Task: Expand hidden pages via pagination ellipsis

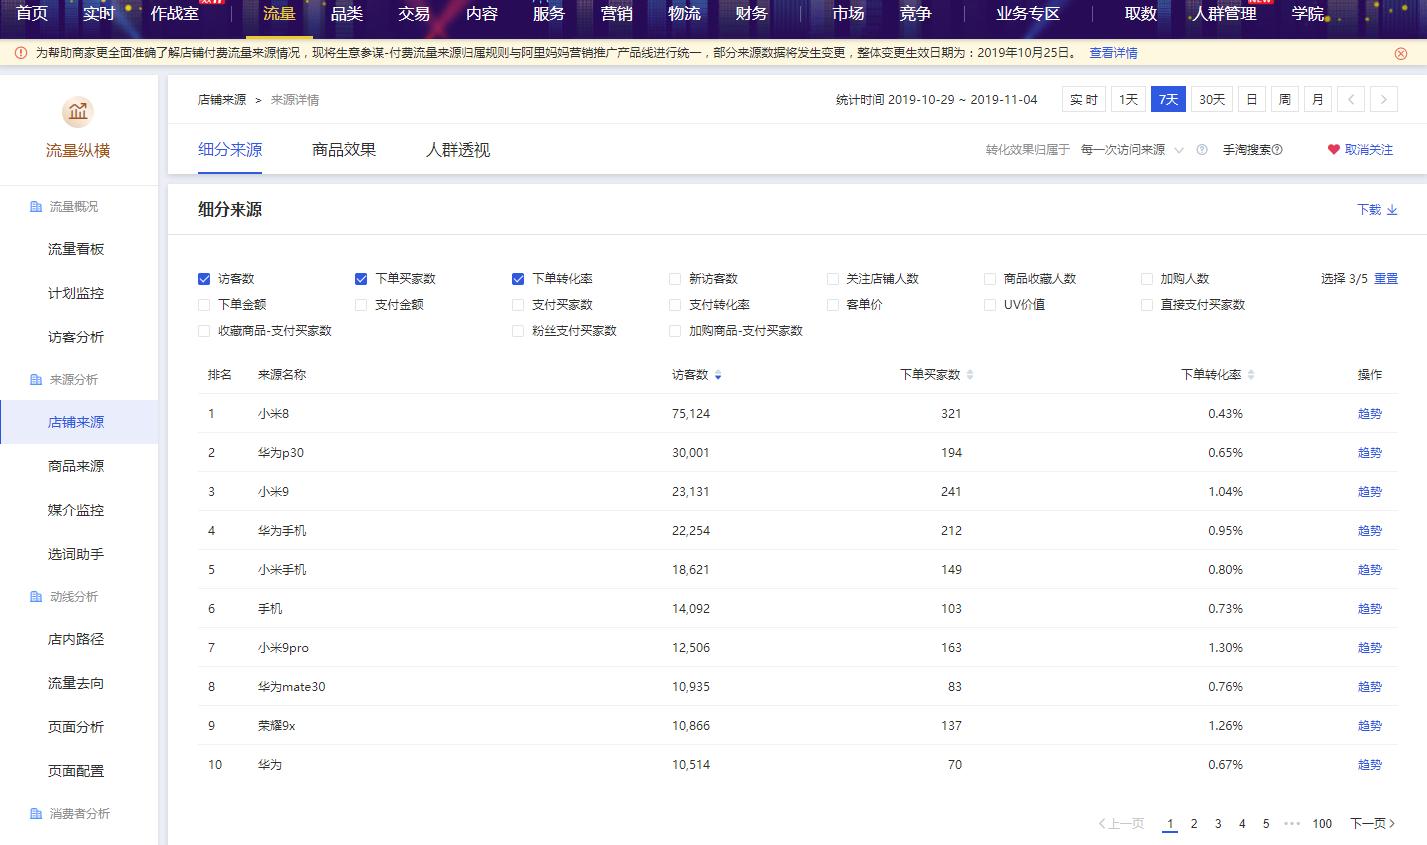Action: tap(1294, 823)
